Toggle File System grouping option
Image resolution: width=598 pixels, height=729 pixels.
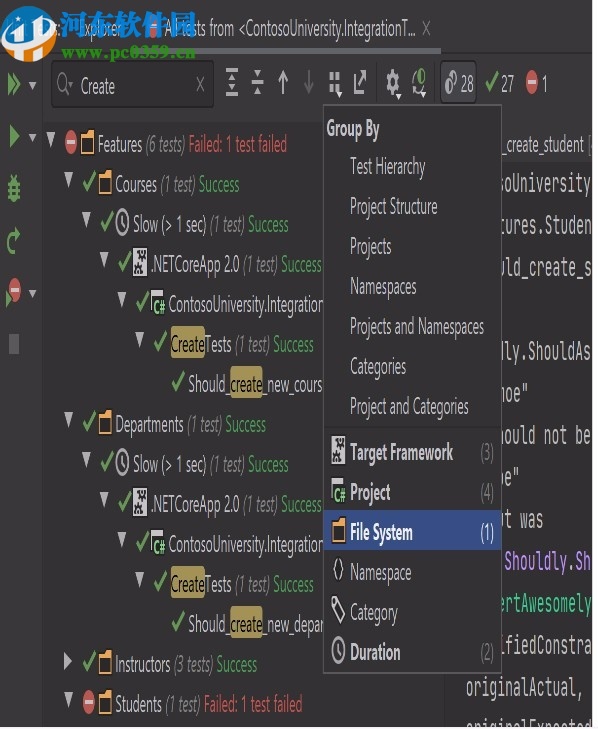click(x=412, y=531)
